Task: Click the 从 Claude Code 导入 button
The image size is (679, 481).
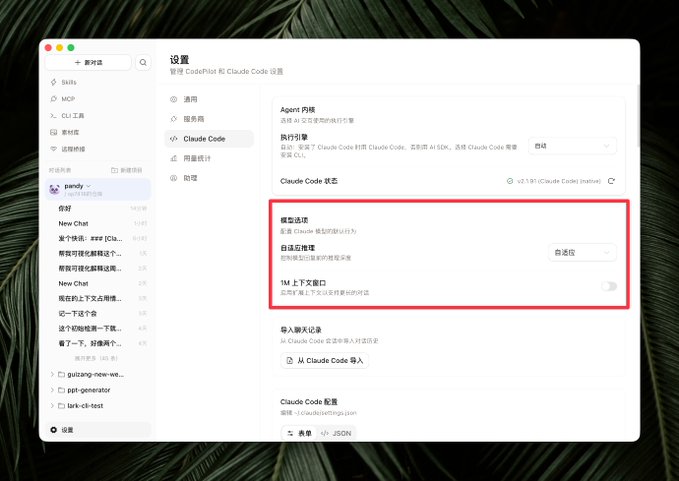Action: [x=325, y=361]
